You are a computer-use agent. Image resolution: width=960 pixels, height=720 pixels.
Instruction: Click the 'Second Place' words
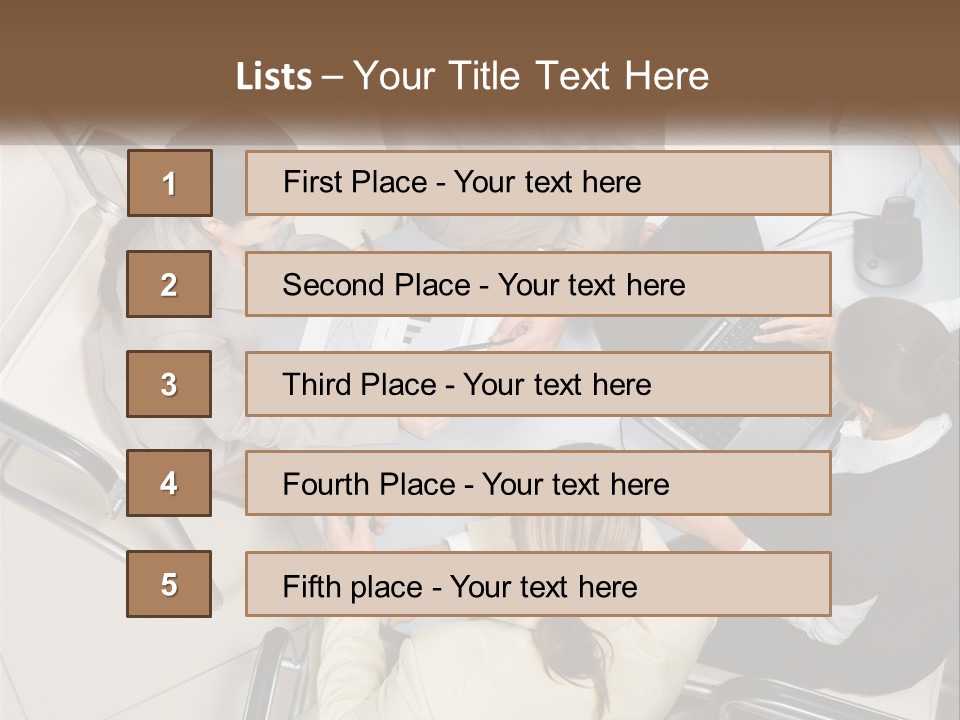376,285
